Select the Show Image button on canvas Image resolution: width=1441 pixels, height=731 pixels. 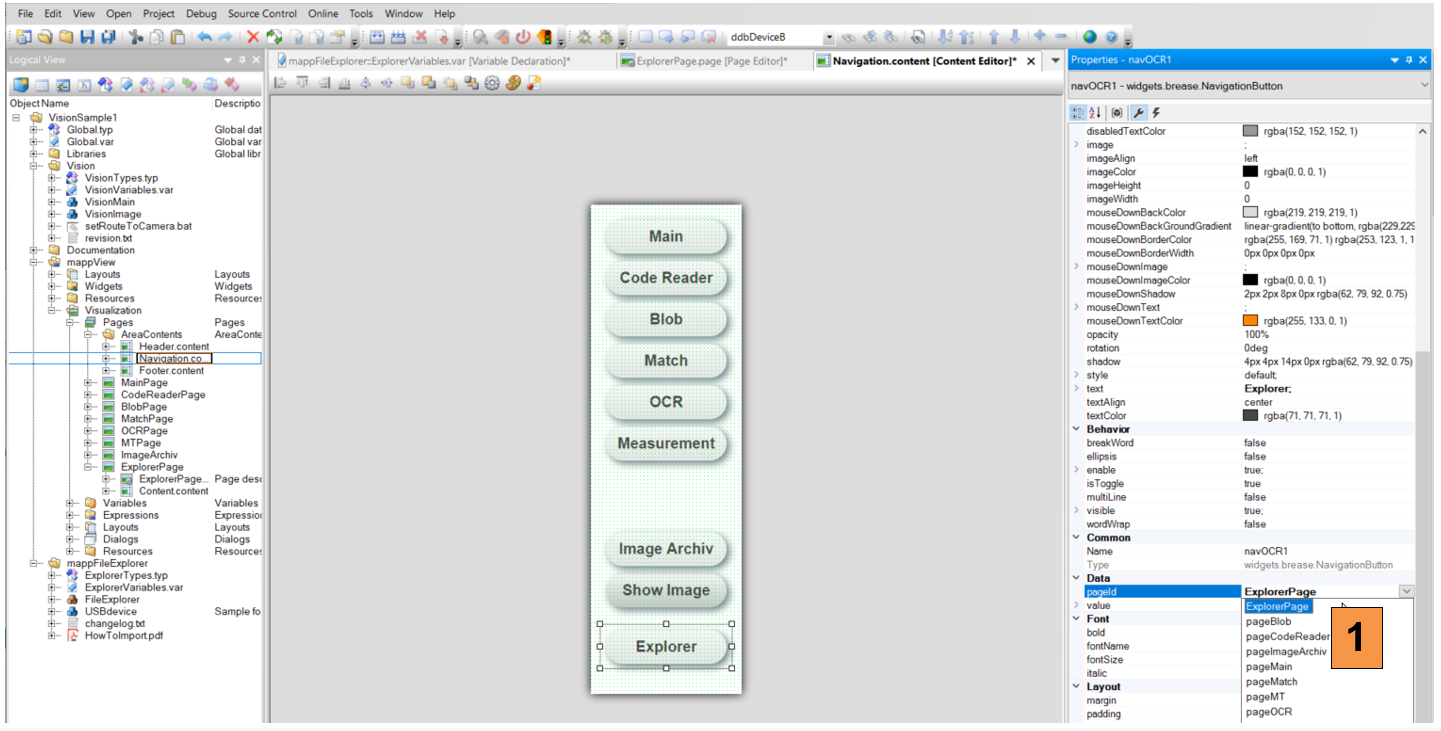click(x=666, y=591)
